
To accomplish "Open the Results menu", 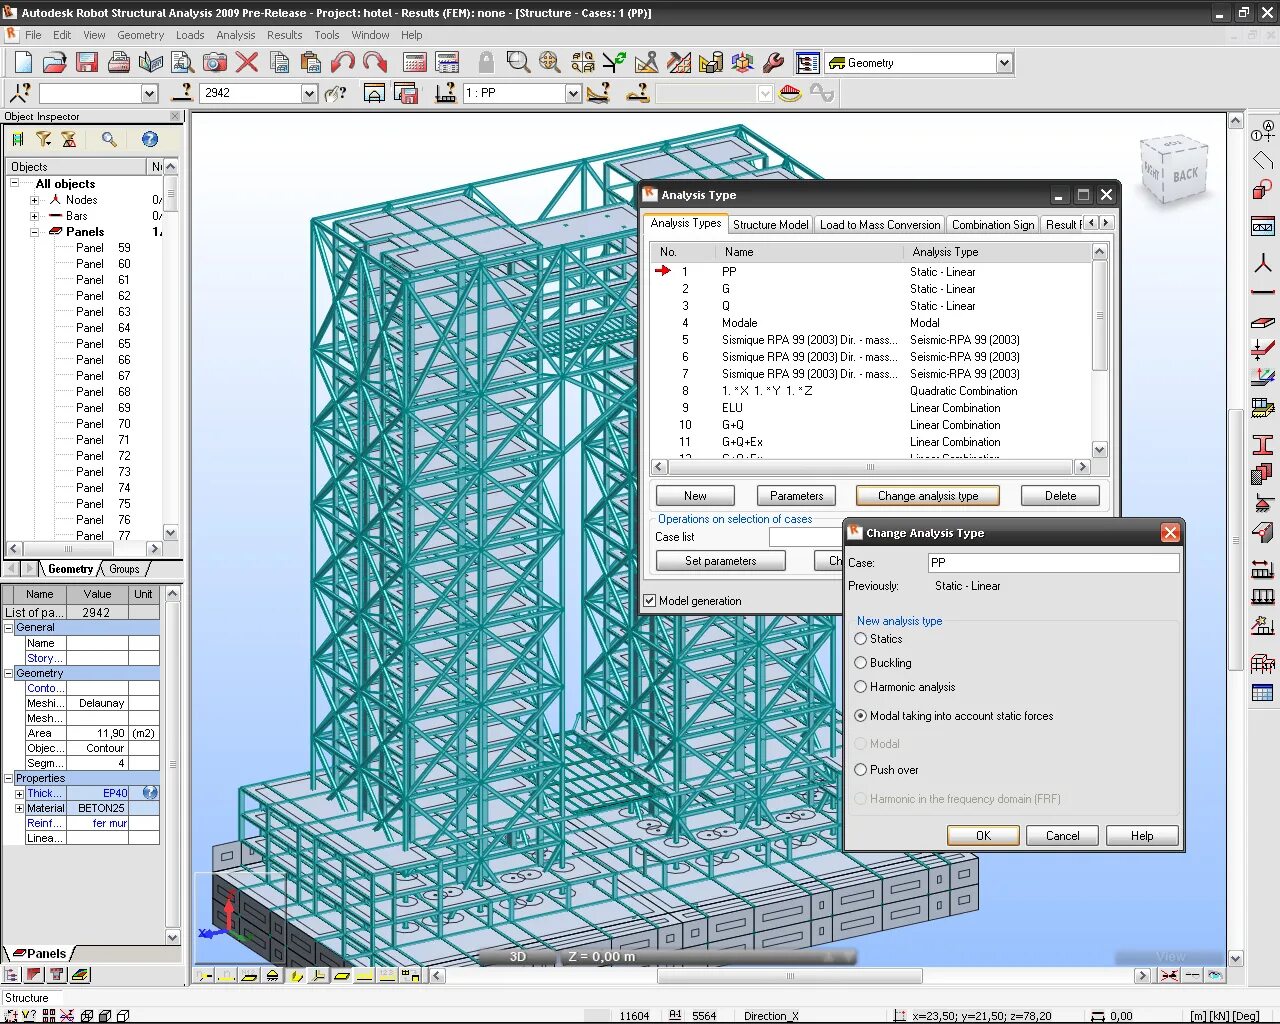I will pyautogui.click(x=284, y=35).
